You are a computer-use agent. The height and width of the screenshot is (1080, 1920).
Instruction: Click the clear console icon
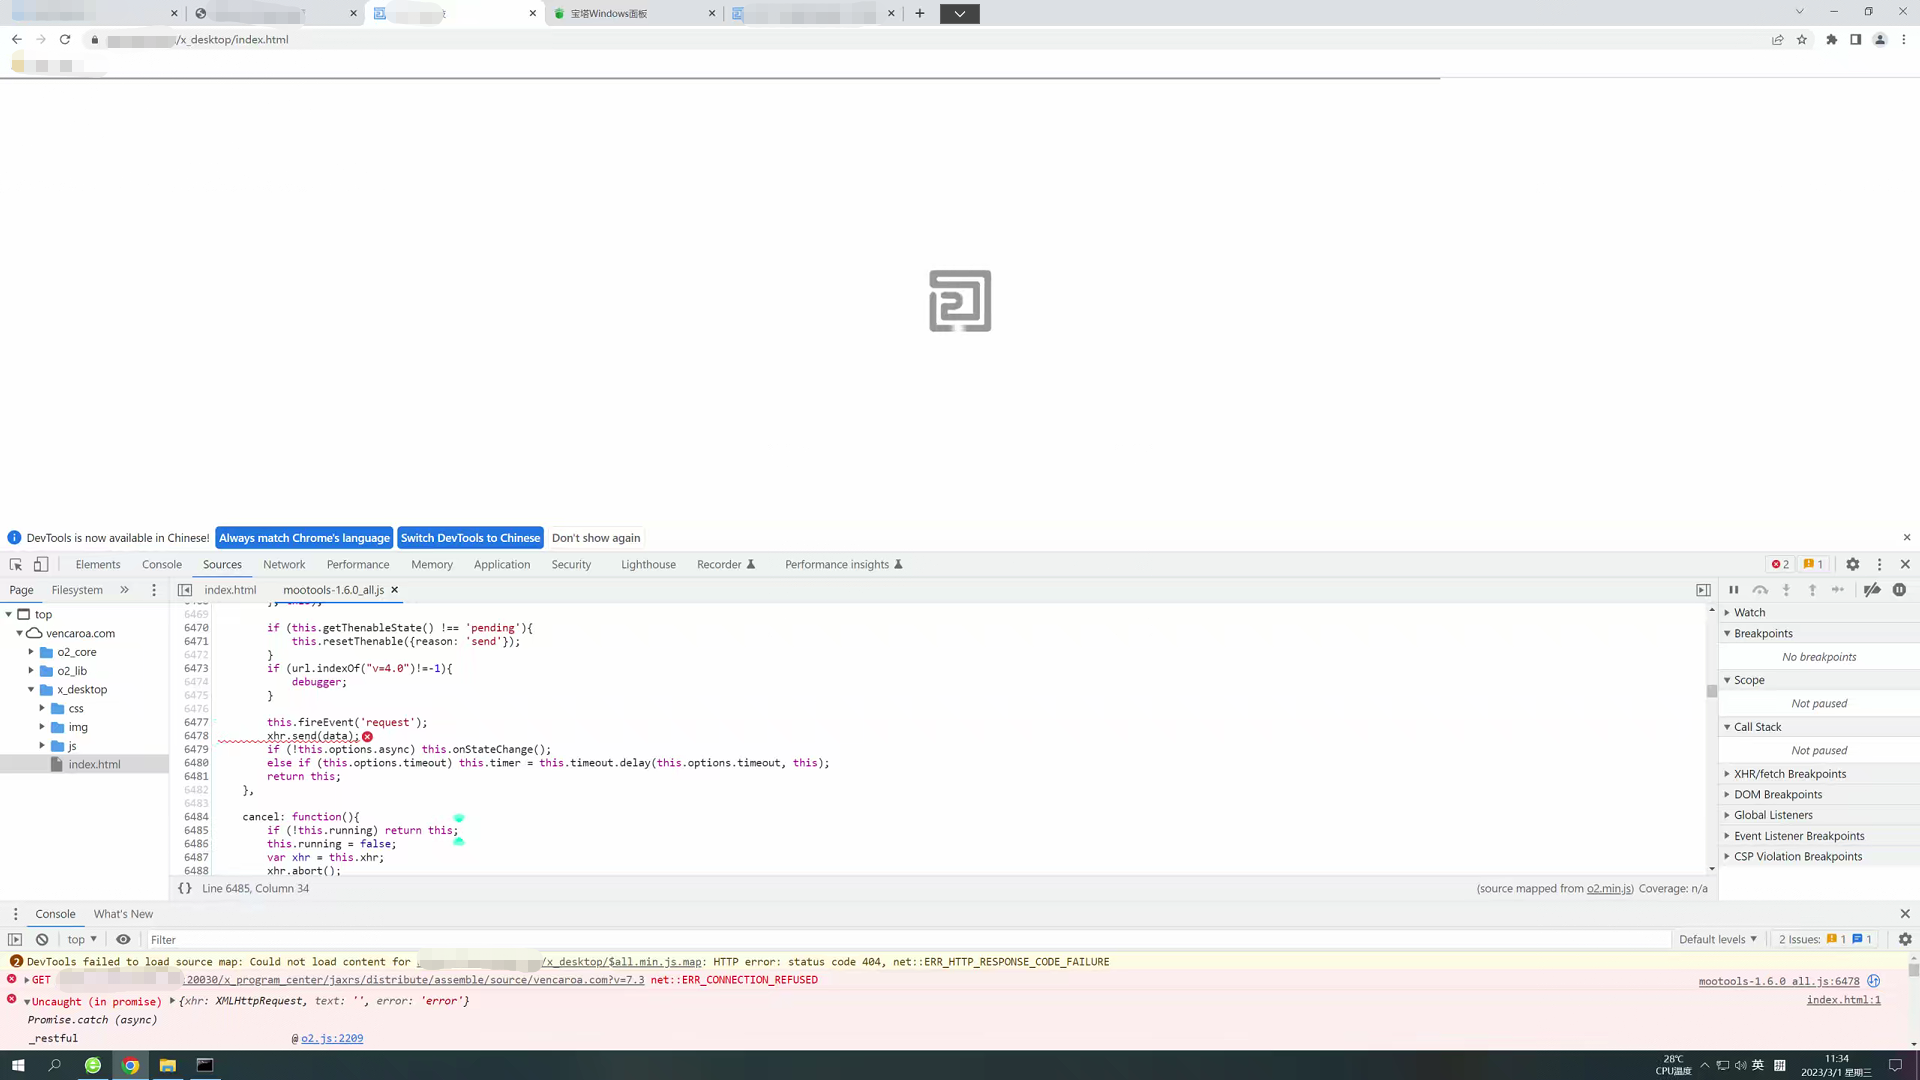pos(42,940)
